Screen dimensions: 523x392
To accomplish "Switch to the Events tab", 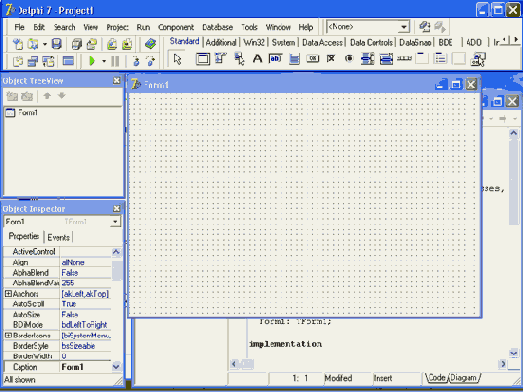I will point(58,237).
